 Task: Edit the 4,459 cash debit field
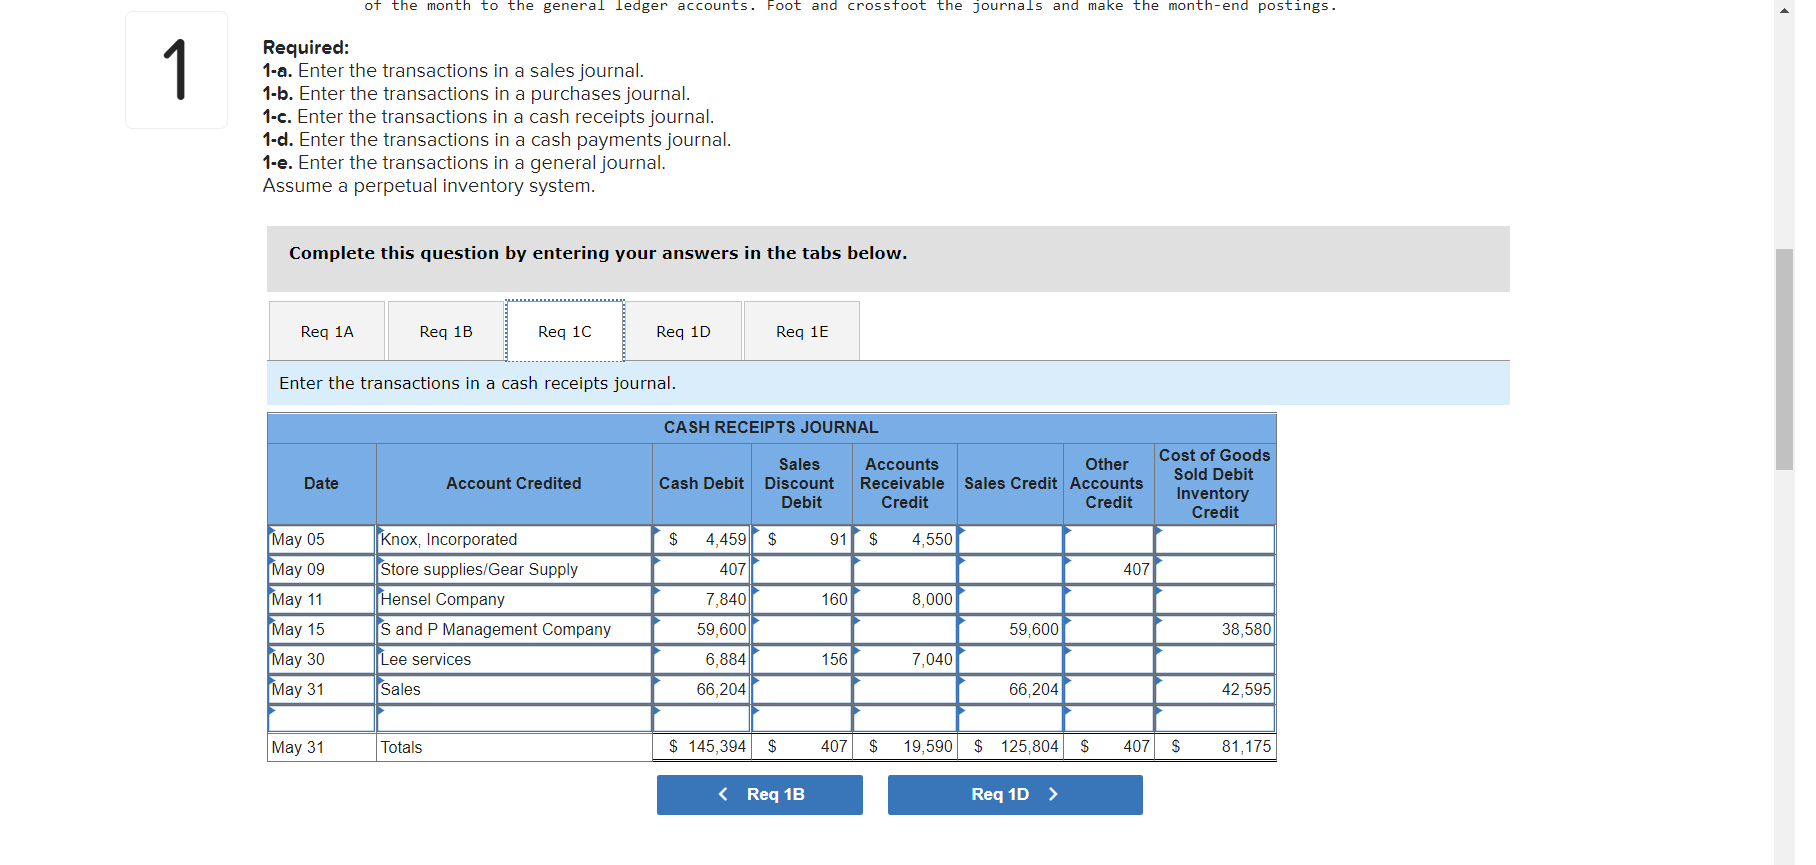click(702, 539)
